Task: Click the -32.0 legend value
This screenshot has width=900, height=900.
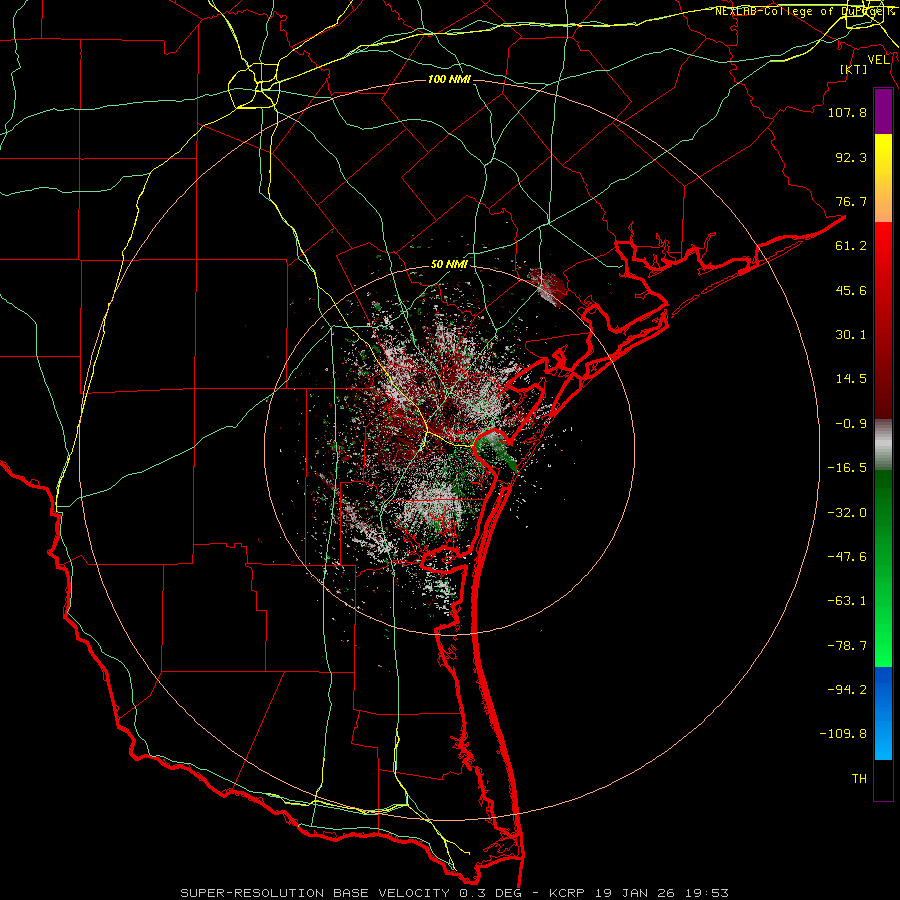Action: tap(847, 513)
